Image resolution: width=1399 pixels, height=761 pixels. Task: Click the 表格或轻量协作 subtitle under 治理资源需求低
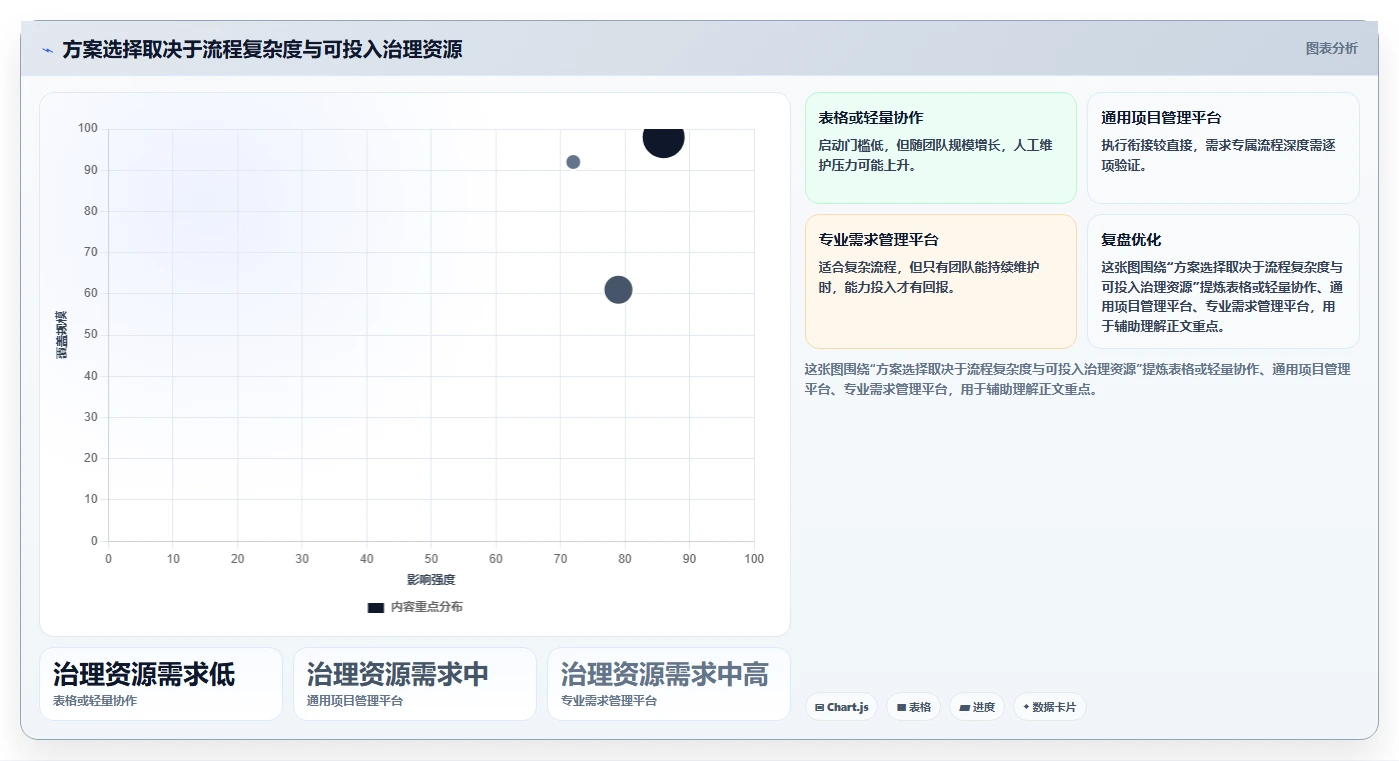95,701
